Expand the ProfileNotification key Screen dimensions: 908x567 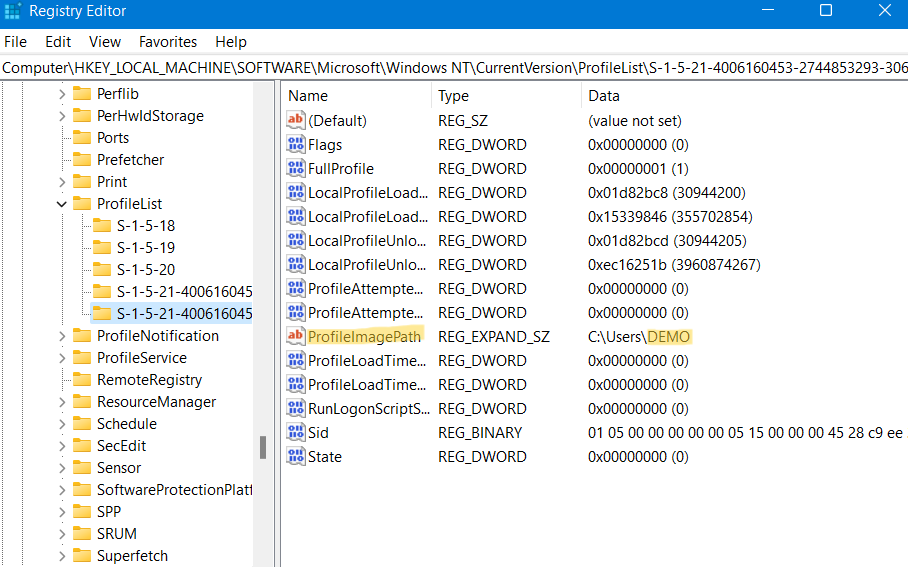tap(62, 336)
